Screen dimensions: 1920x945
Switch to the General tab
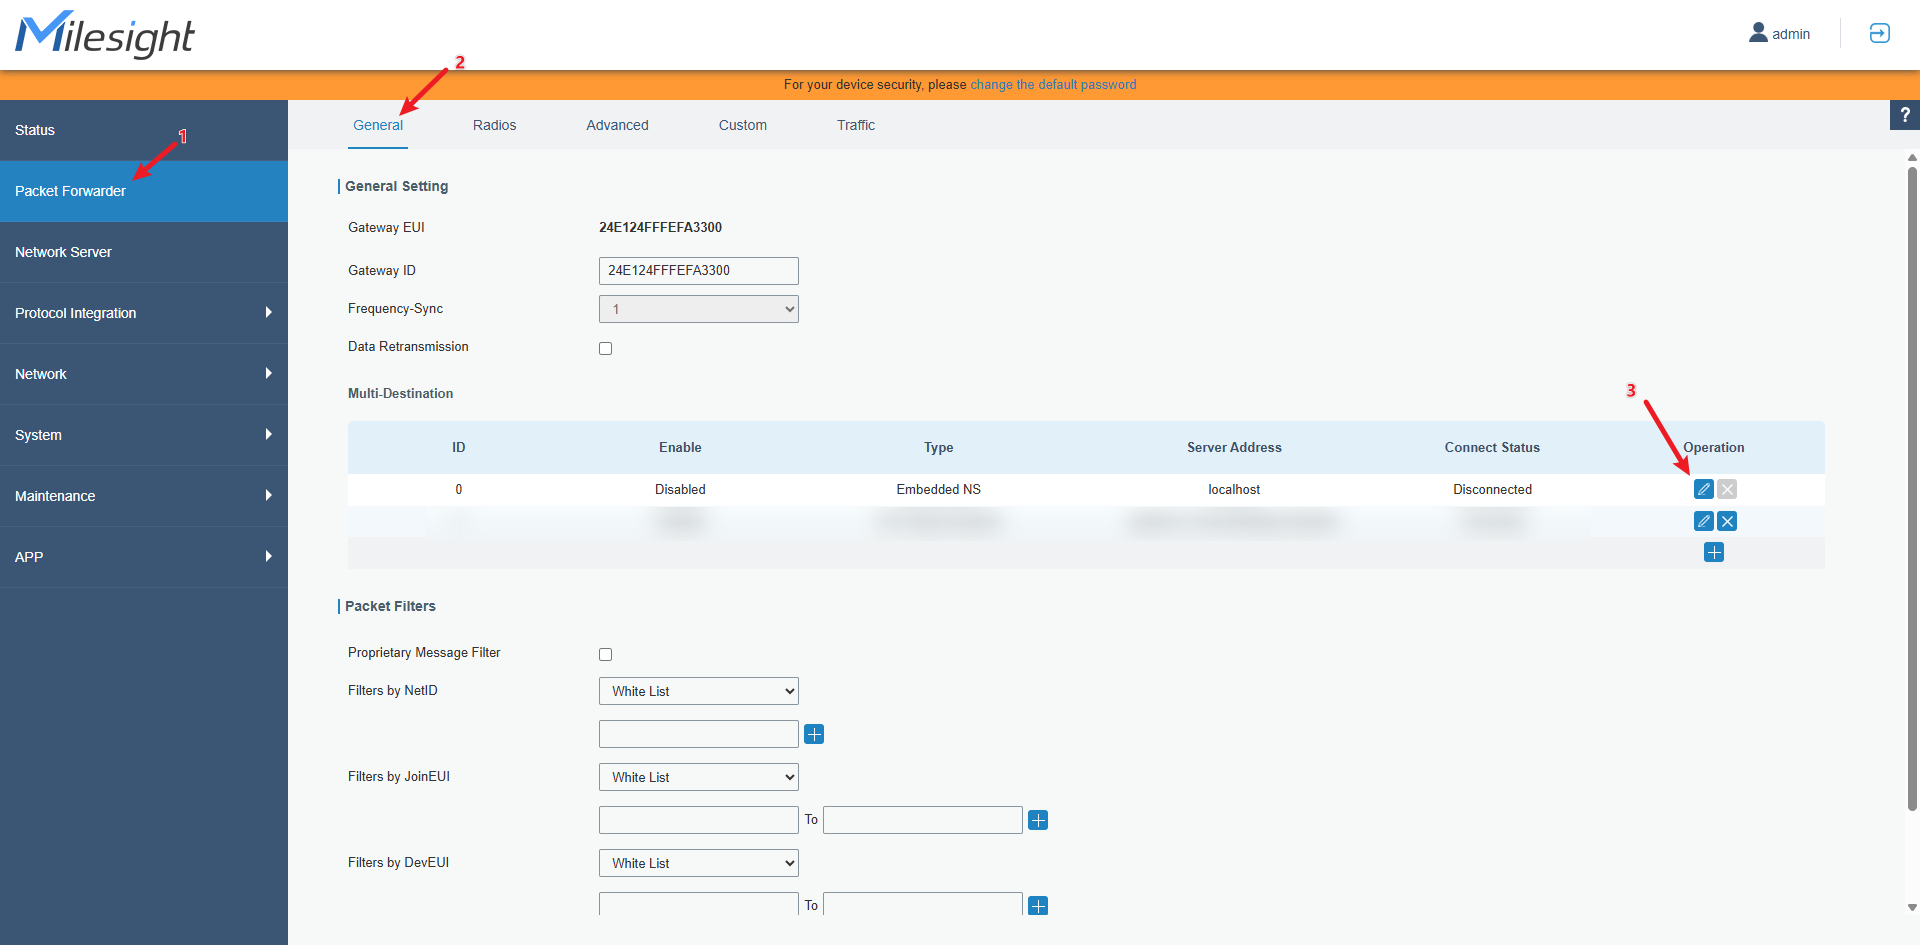click(378, 125)
